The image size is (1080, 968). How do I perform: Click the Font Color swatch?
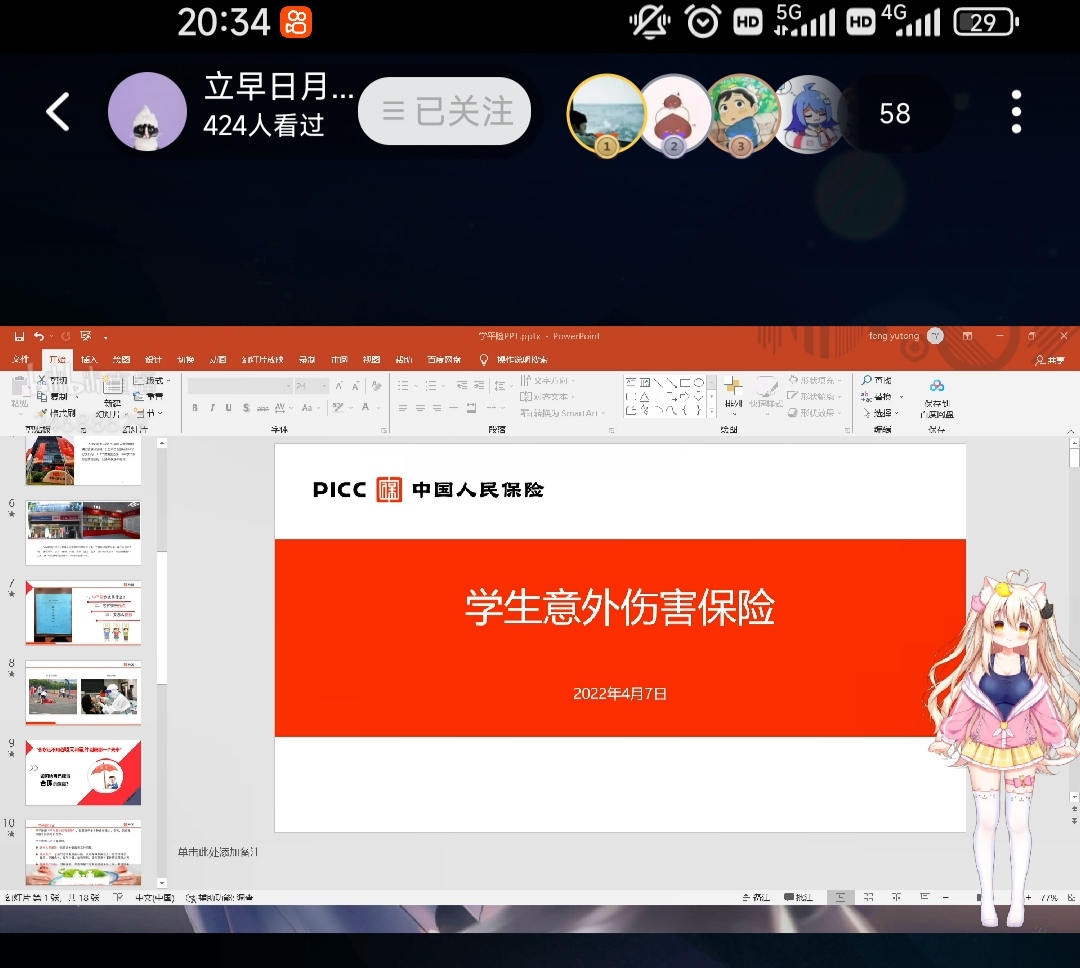(x=365, y=406)
